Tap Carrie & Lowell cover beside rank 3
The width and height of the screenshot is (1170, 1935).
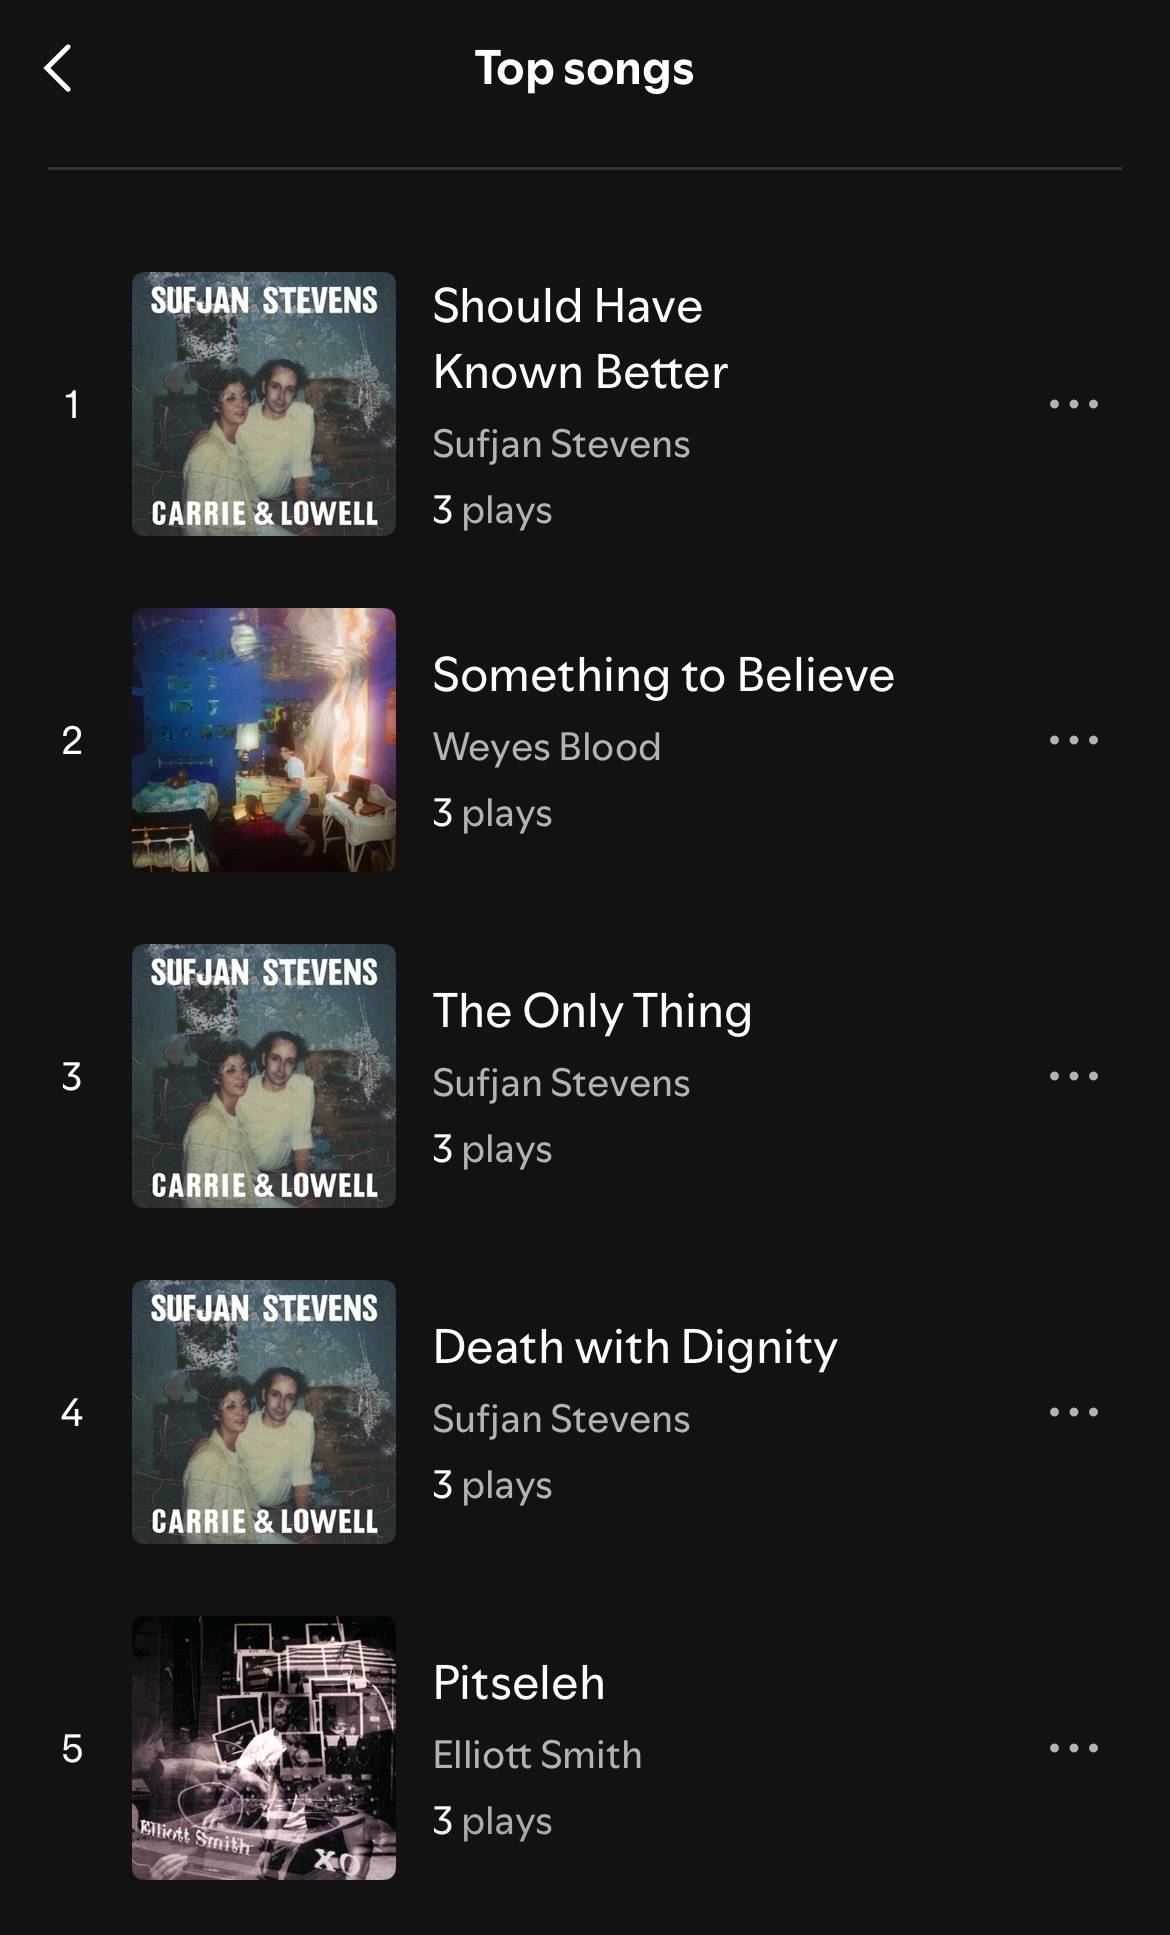[x=264, y=1076]
